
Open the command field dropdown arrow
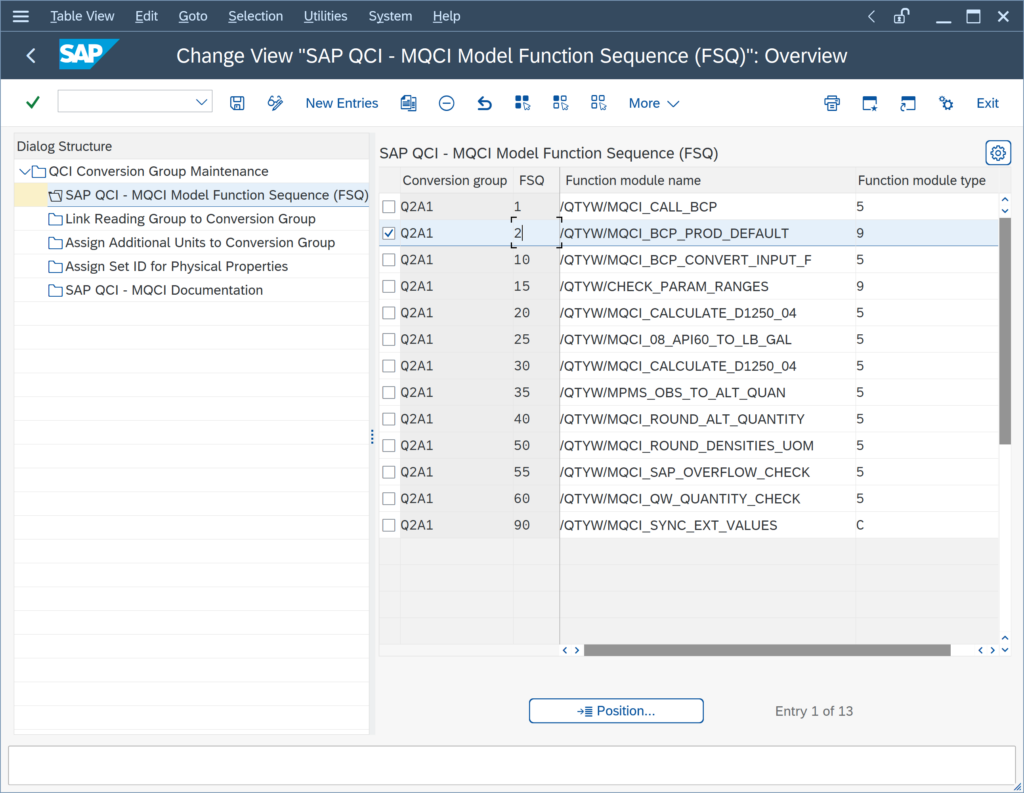tap(201, 102)
